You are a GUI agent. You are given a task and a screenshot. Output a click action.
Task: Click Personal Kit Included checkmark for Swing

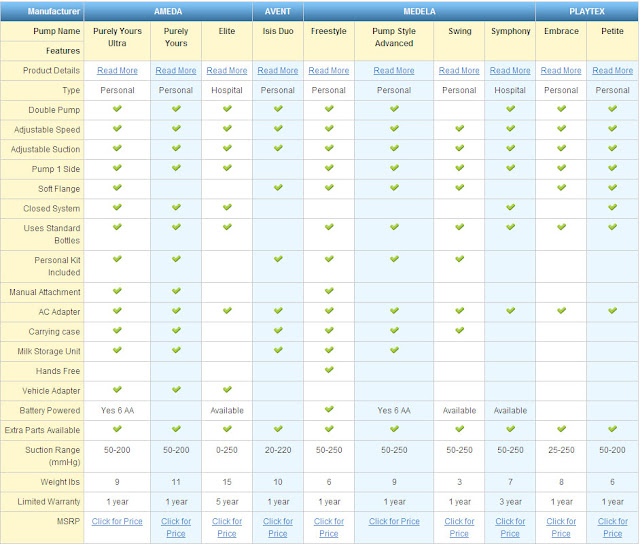(x=459, y=259)
